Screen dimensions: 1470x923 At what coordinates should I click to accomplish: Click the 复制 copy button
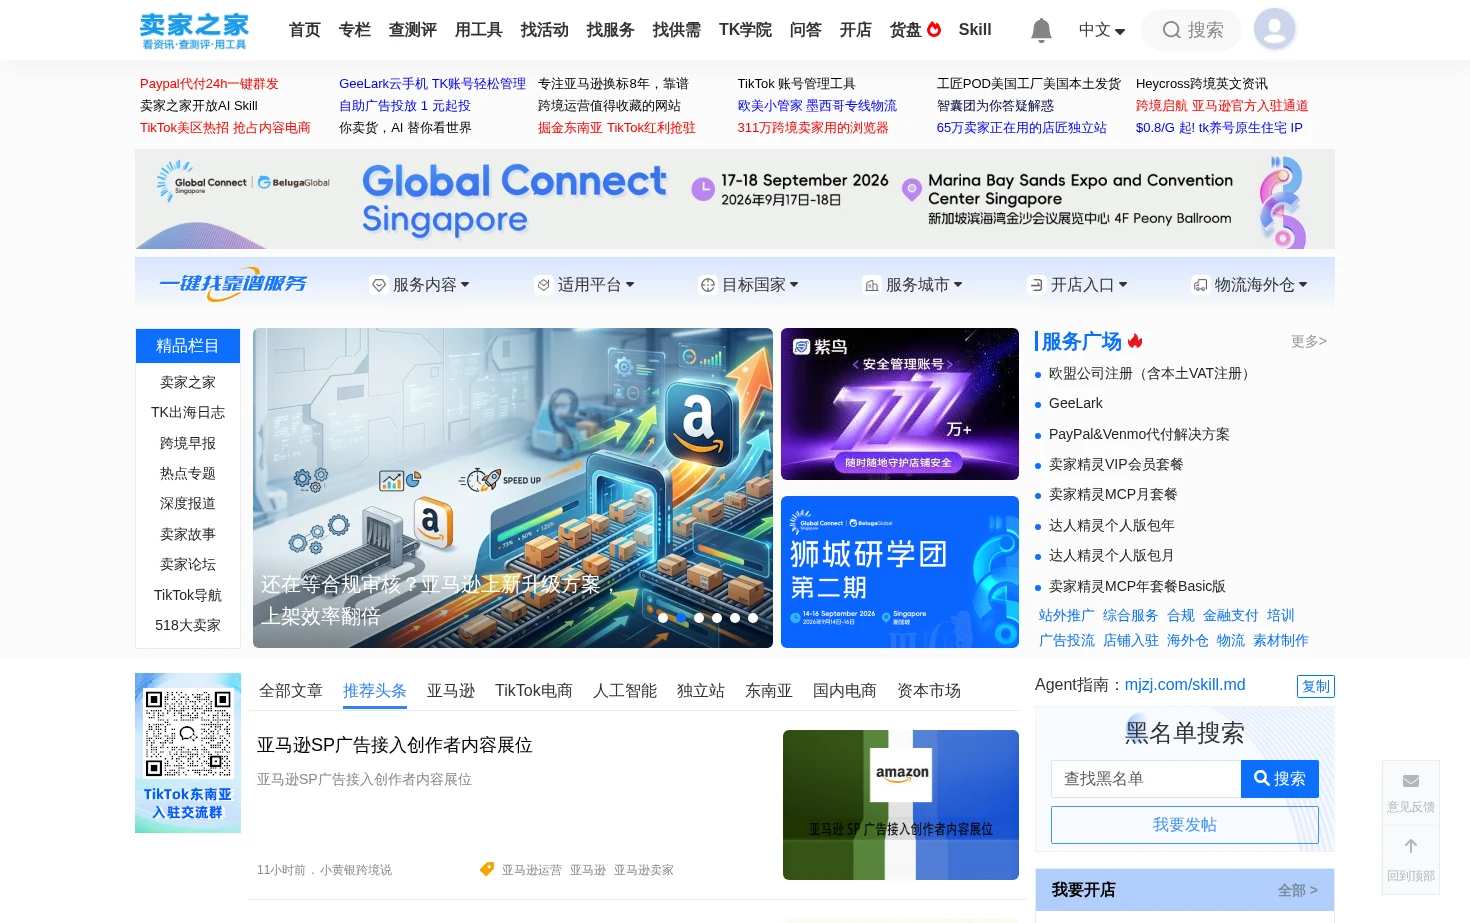point(1316,686)
